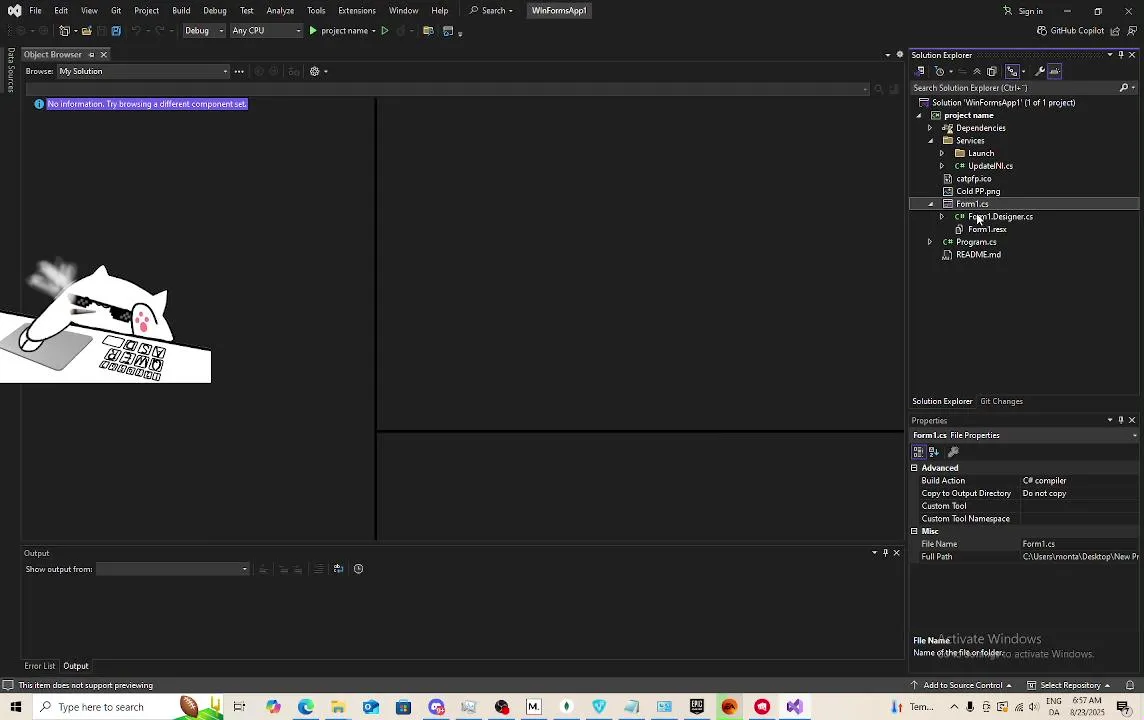The height and width of the screenshot is (720, 1144).
Task: Expand the Program.cs node
Action: (x=930, y=242)
